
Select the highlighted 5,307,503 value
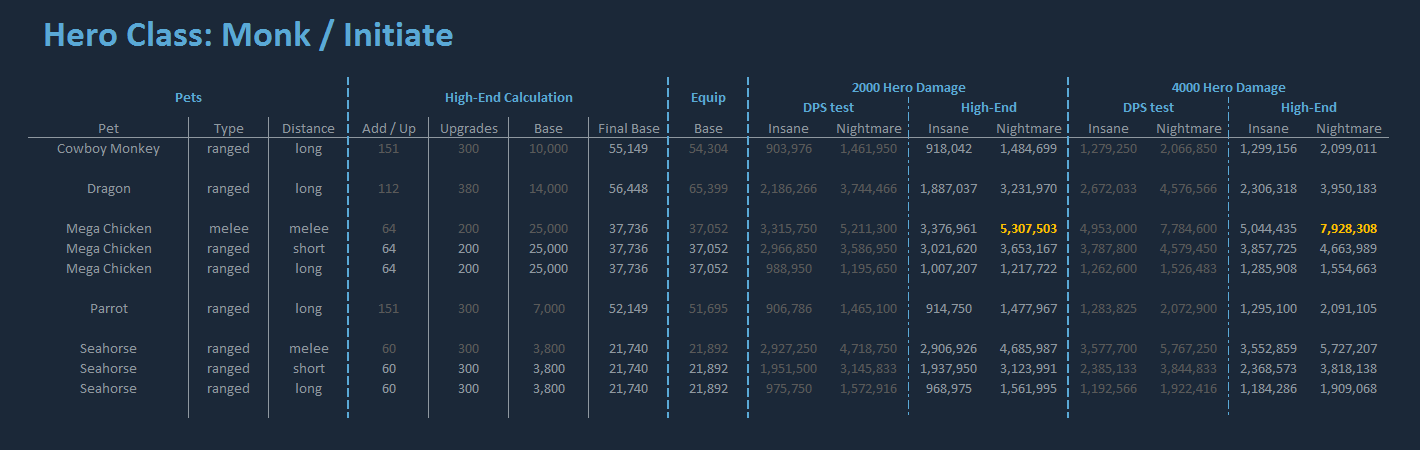(x=1027, y=229)
